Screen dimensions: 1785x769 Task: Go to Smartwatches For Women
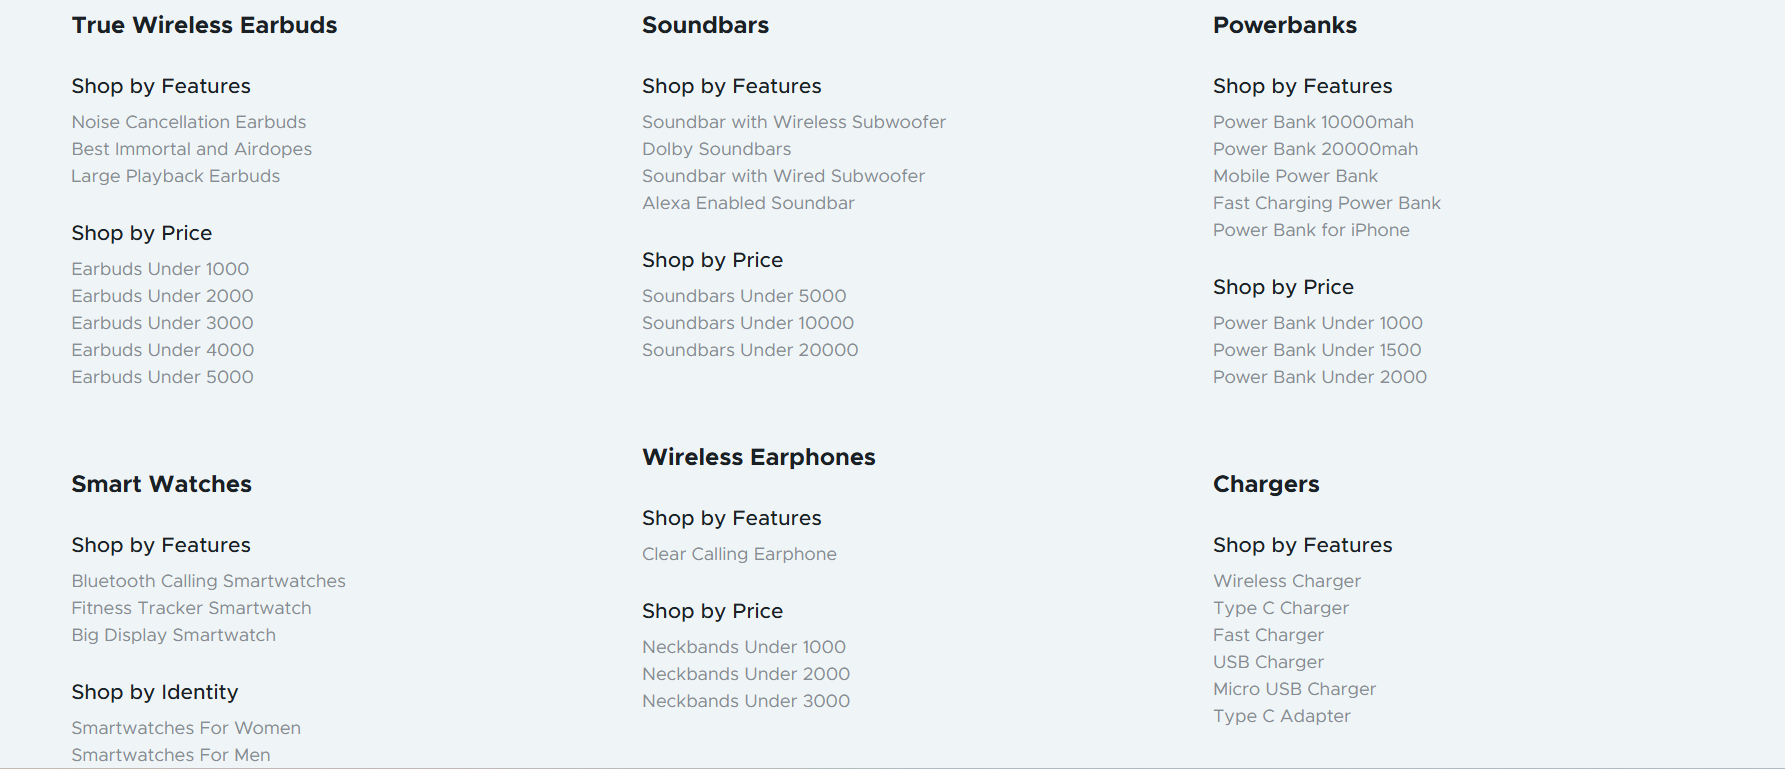coord(186,728)
